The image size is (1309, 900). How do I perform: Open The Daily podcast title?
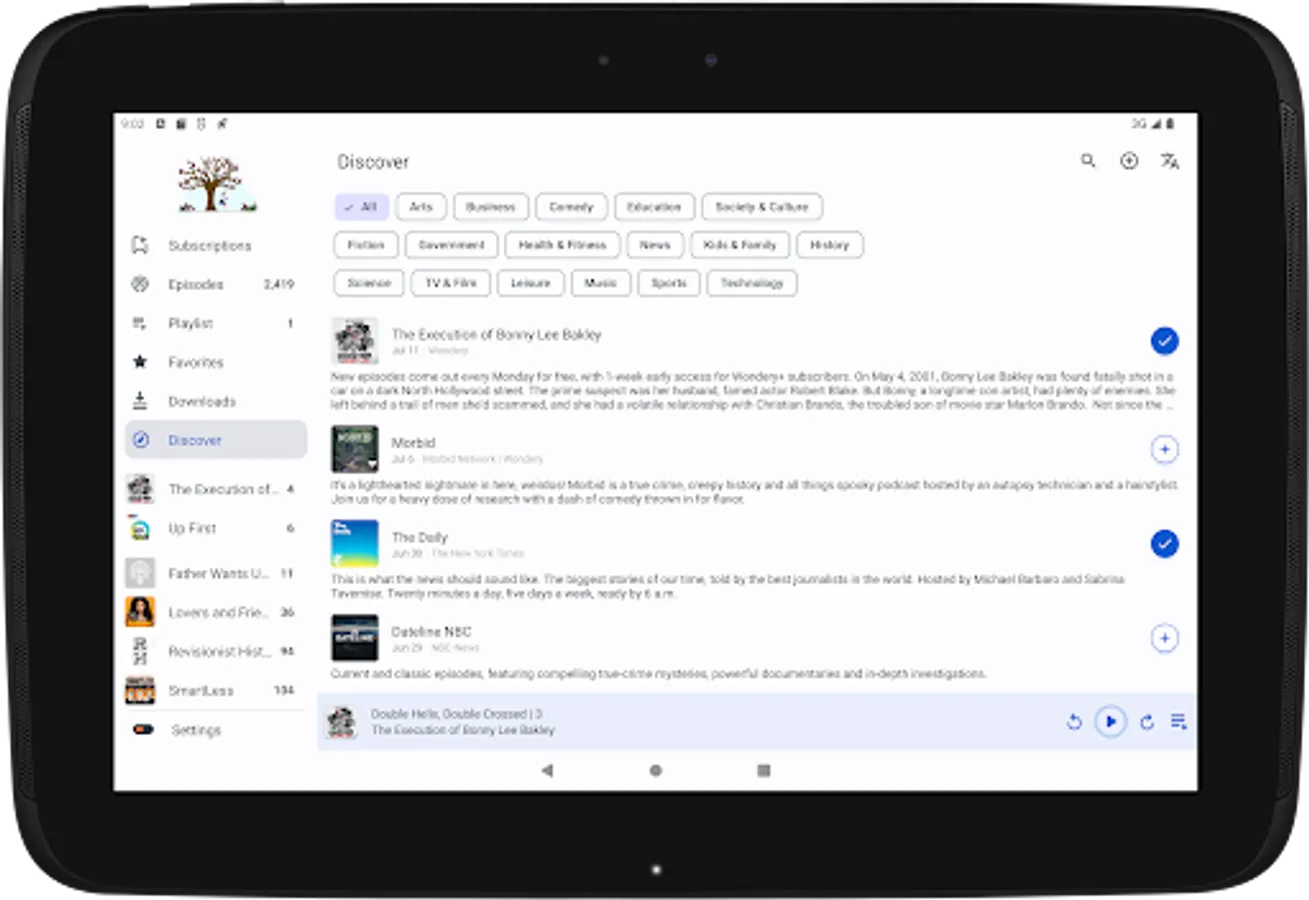coord(419,537)
